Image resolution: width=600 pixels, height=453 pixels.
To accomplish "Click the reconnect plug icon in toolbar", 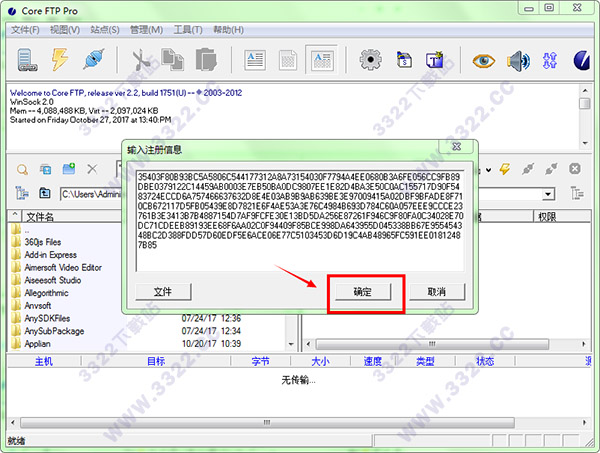I will tap(94, 59).
